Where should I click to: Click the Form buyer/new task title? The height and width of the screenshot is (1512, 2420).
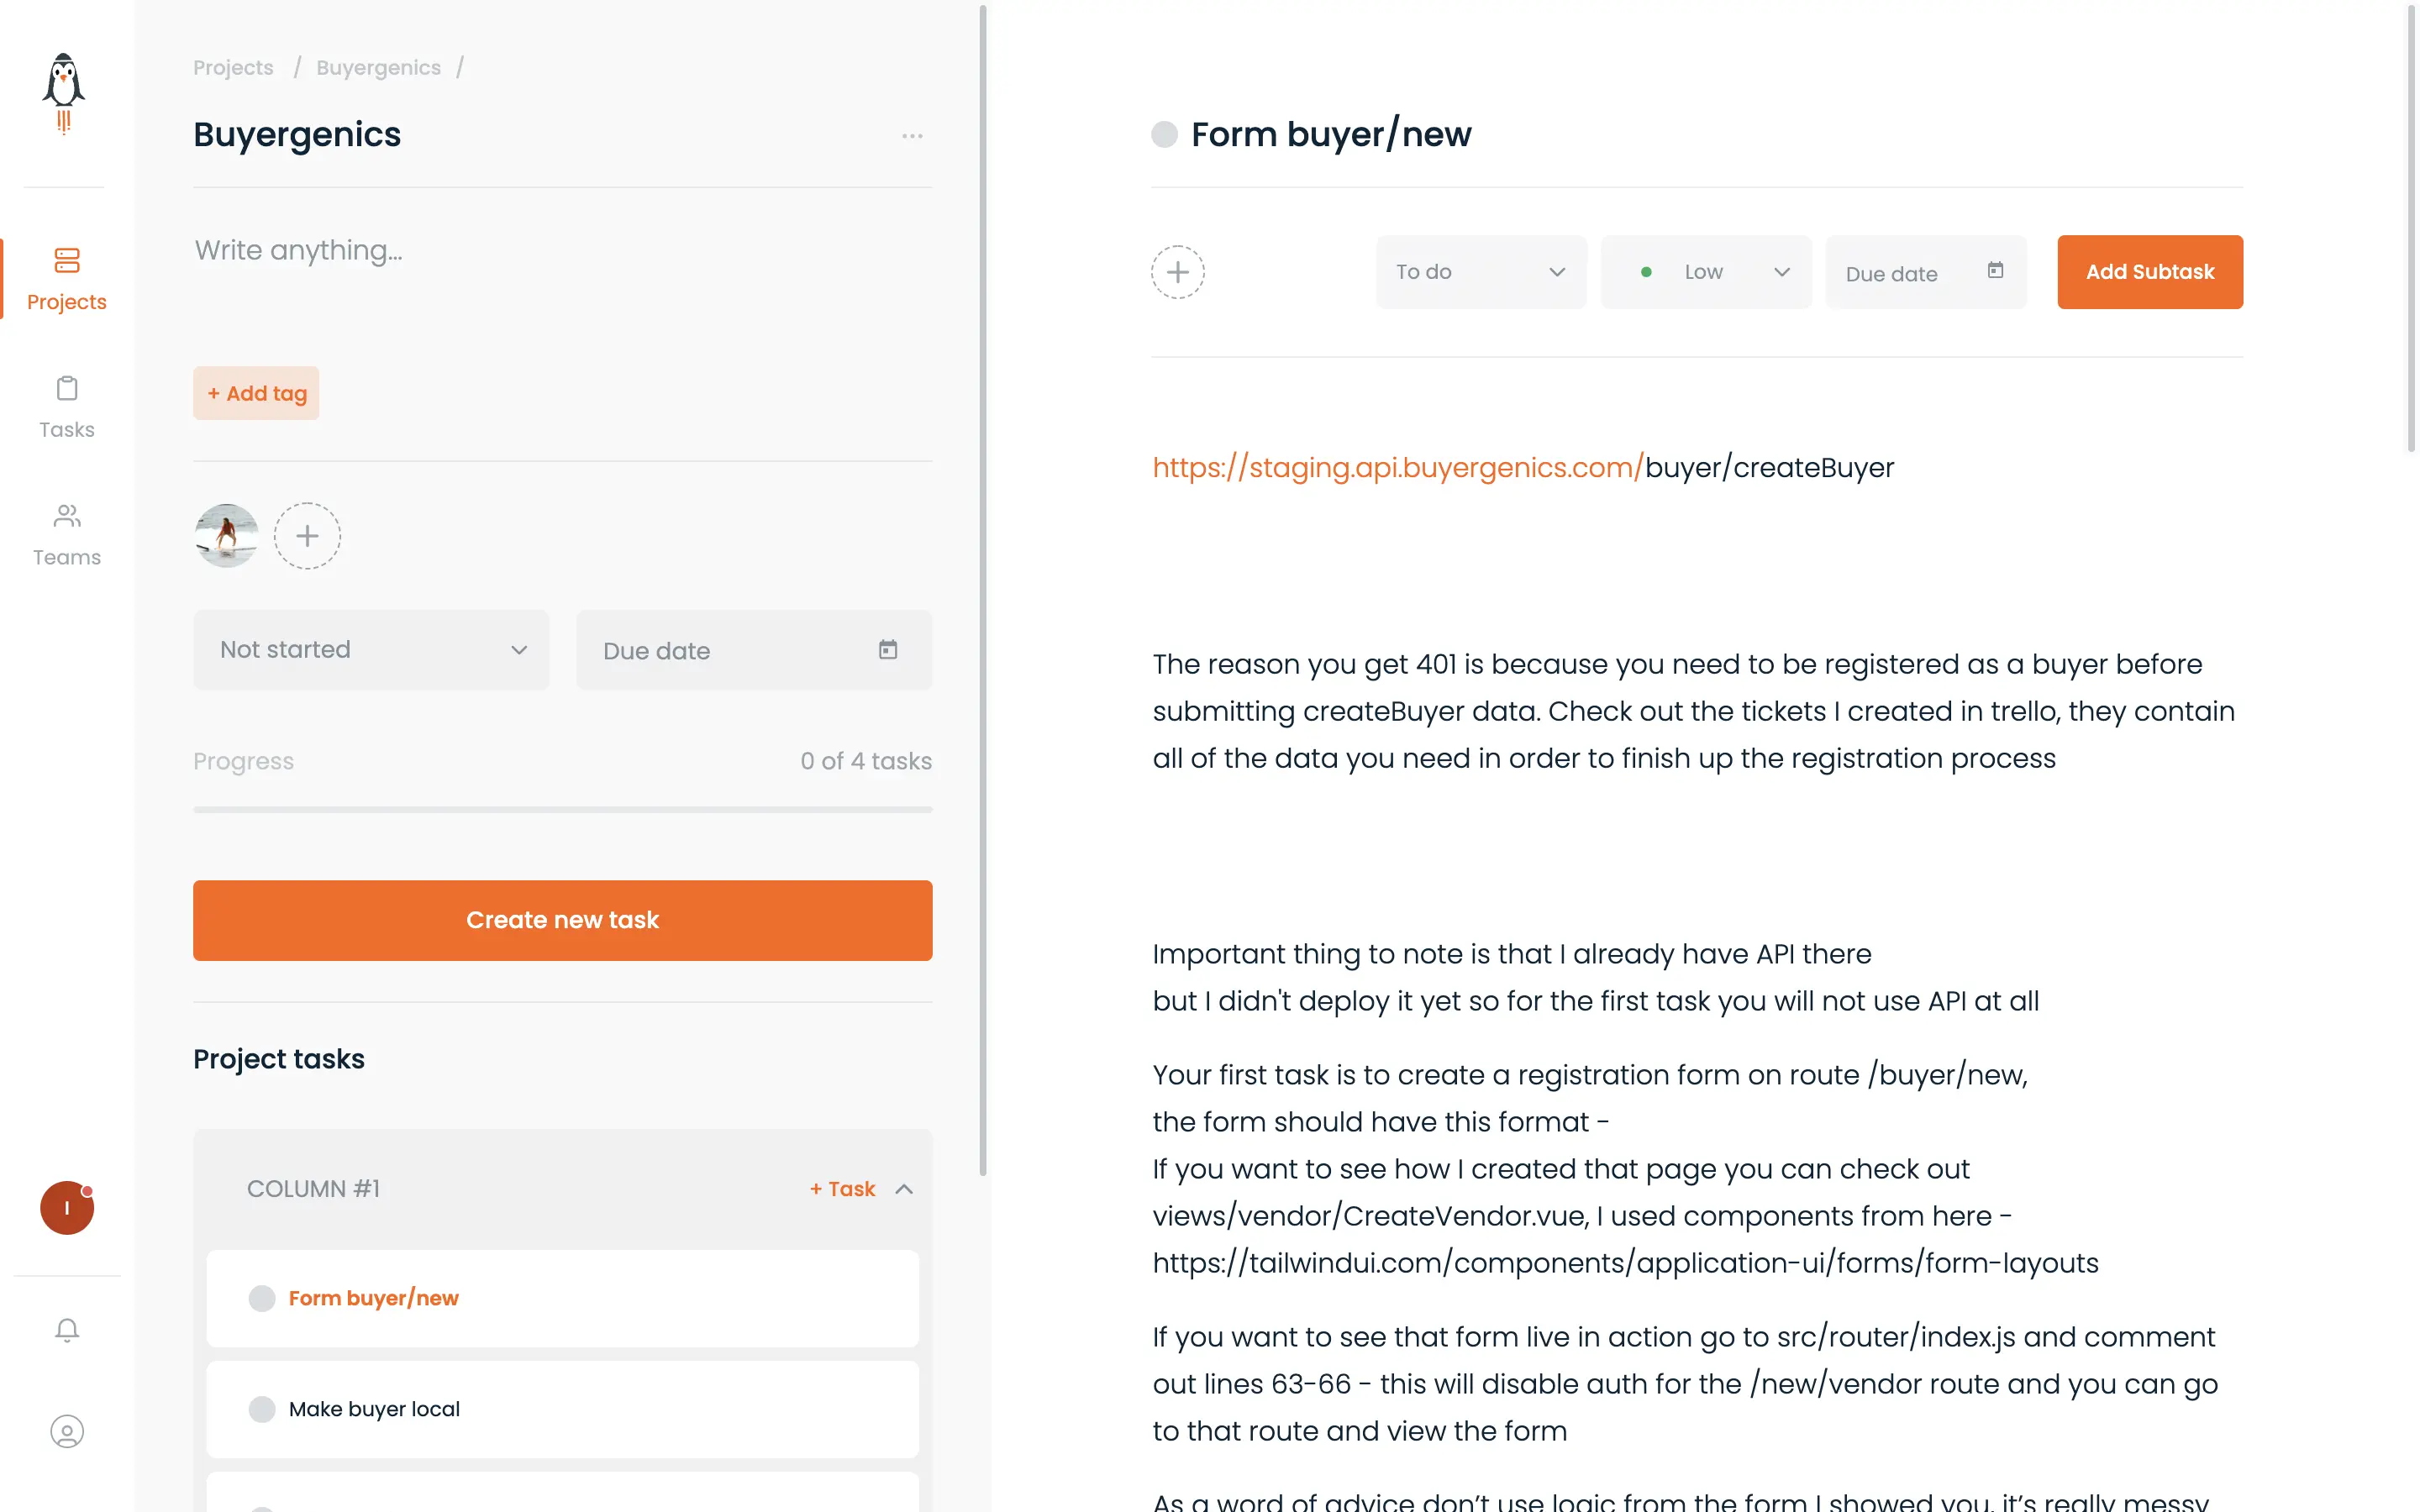[1331, 134]
